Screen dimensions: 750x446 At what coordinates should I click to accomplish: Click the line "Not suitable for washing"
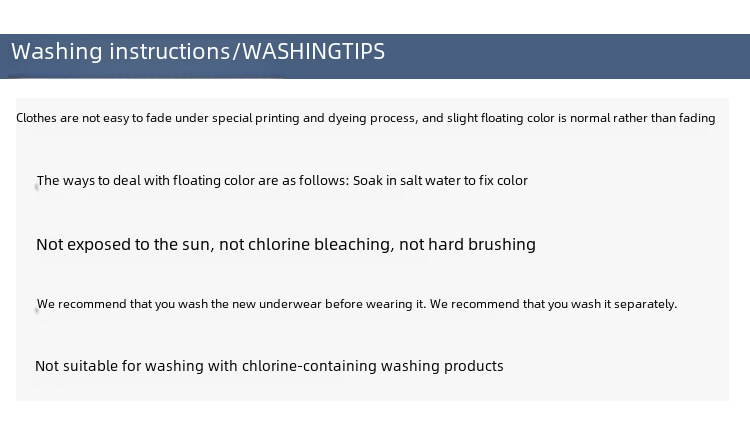click(269, 366)
